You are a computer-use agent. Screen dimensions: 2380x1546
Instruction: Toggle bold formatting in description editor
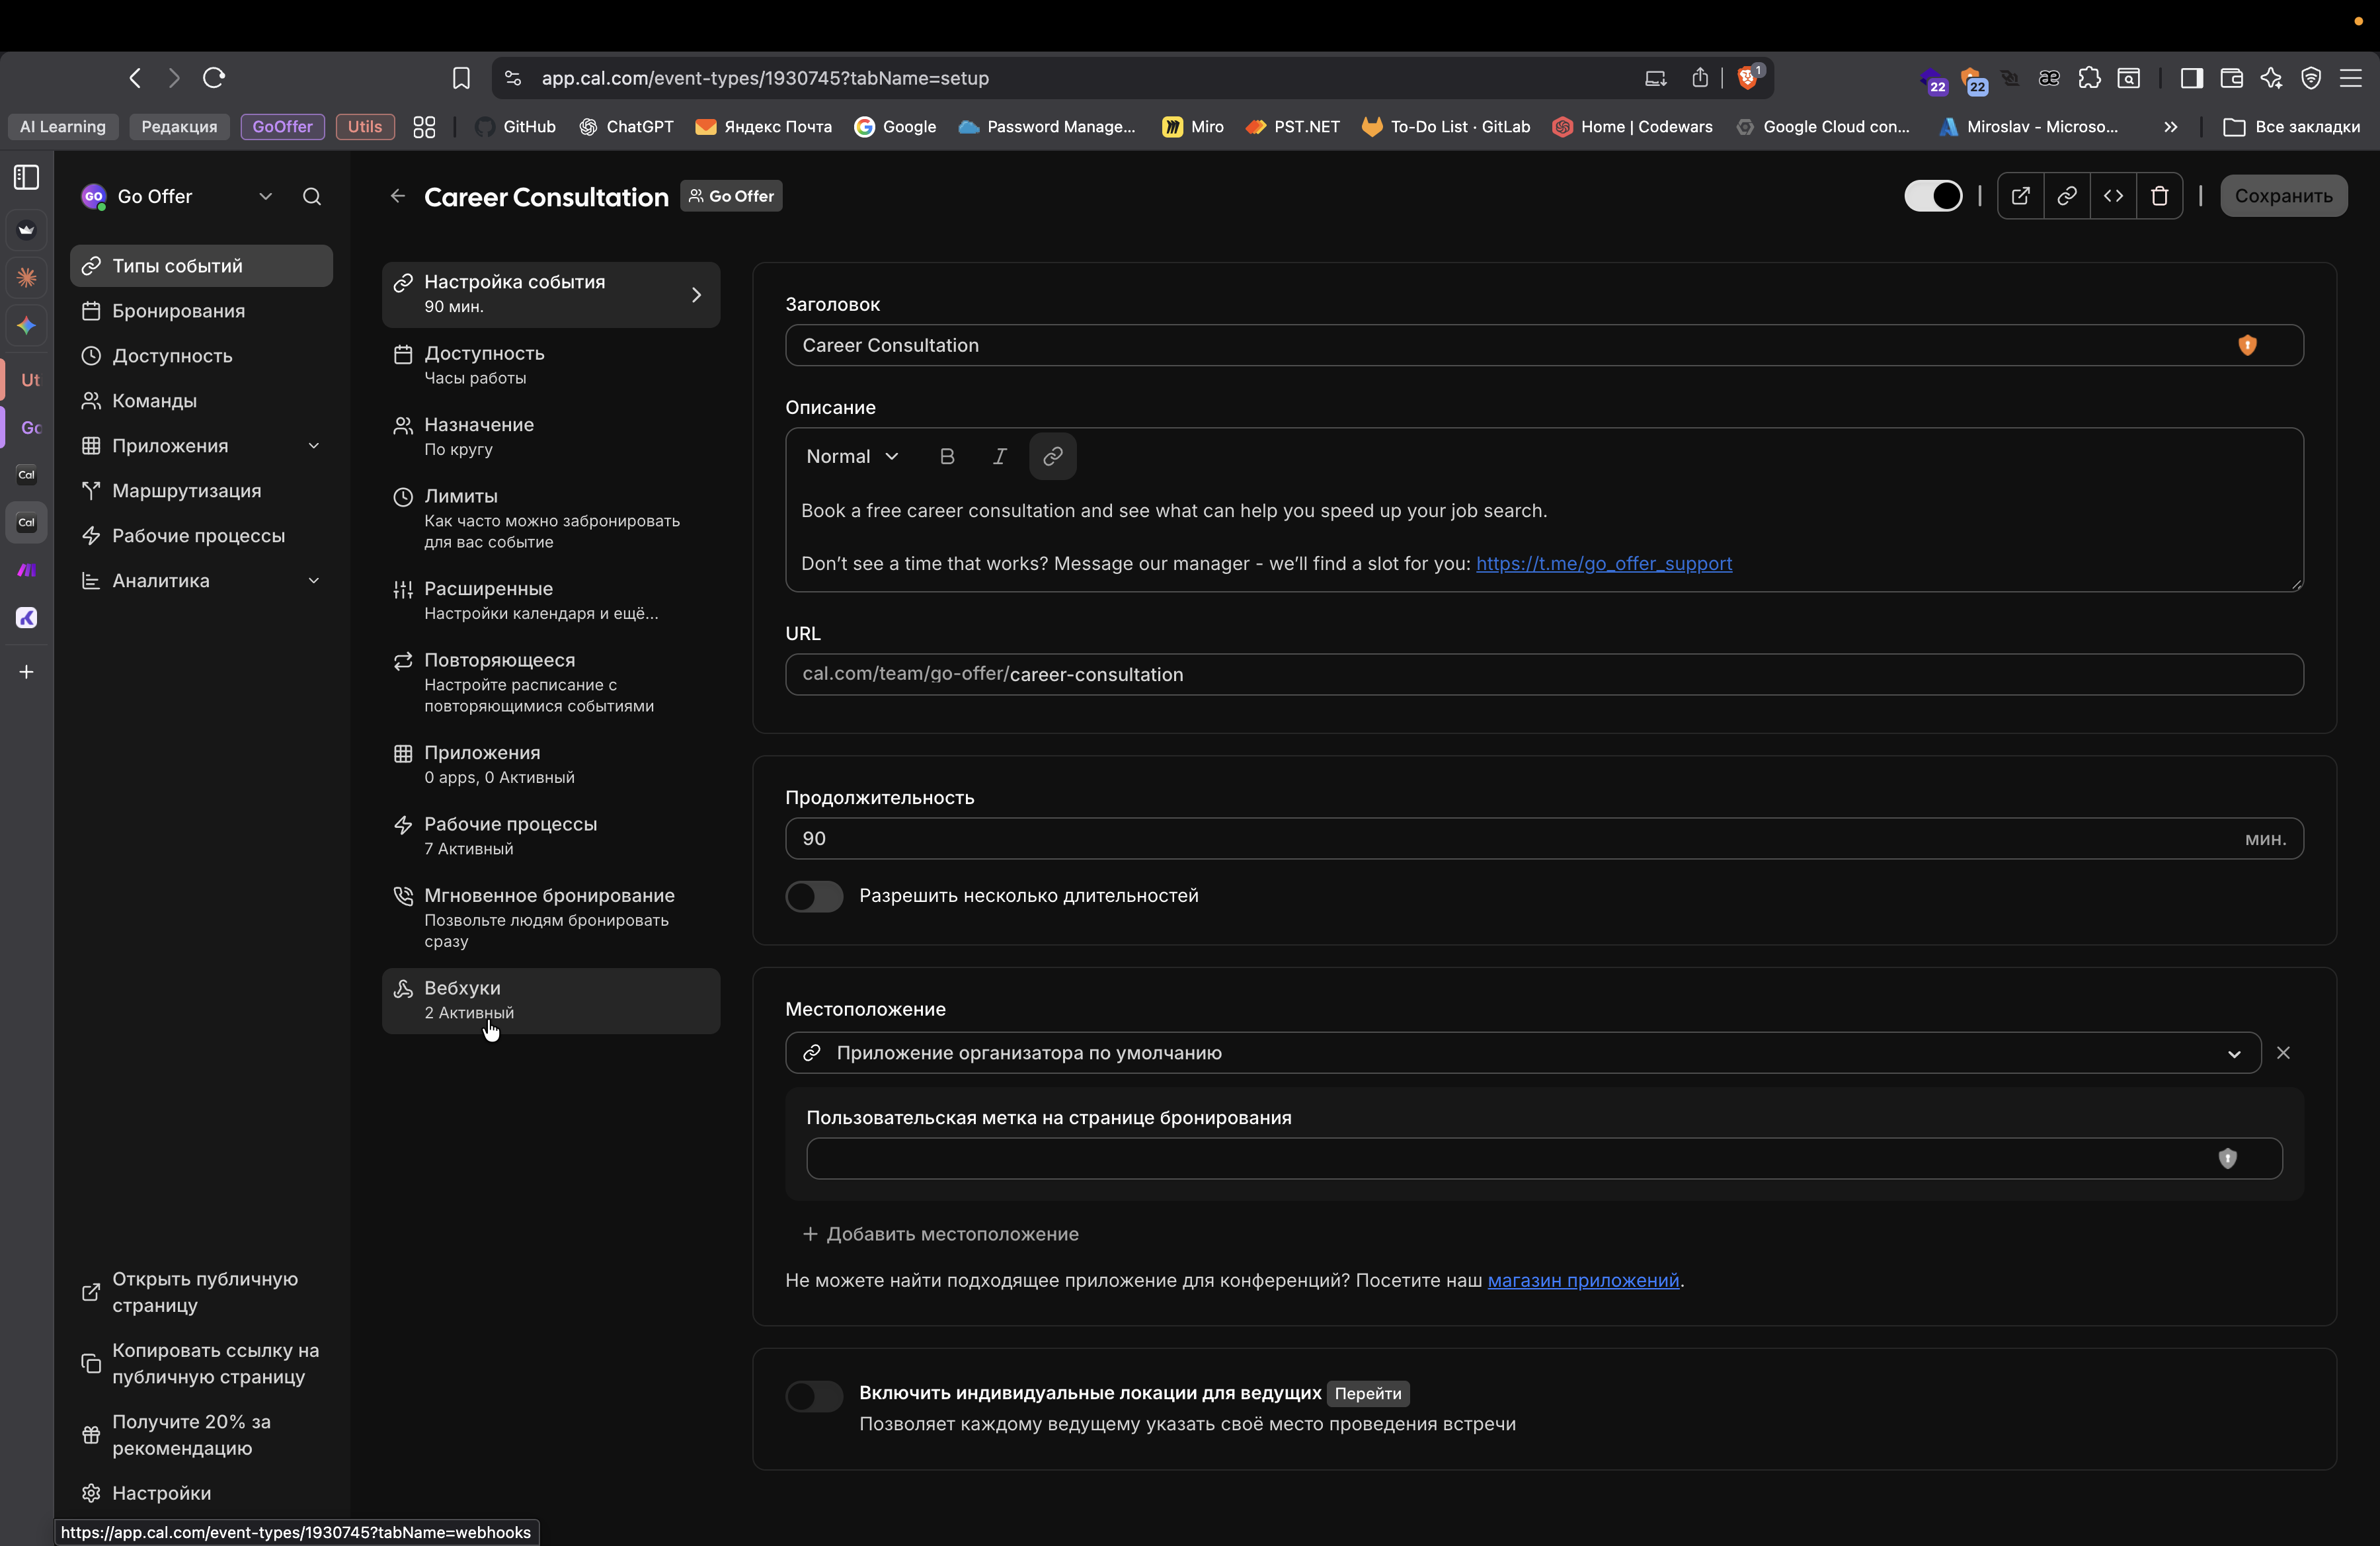click(946, 456)
